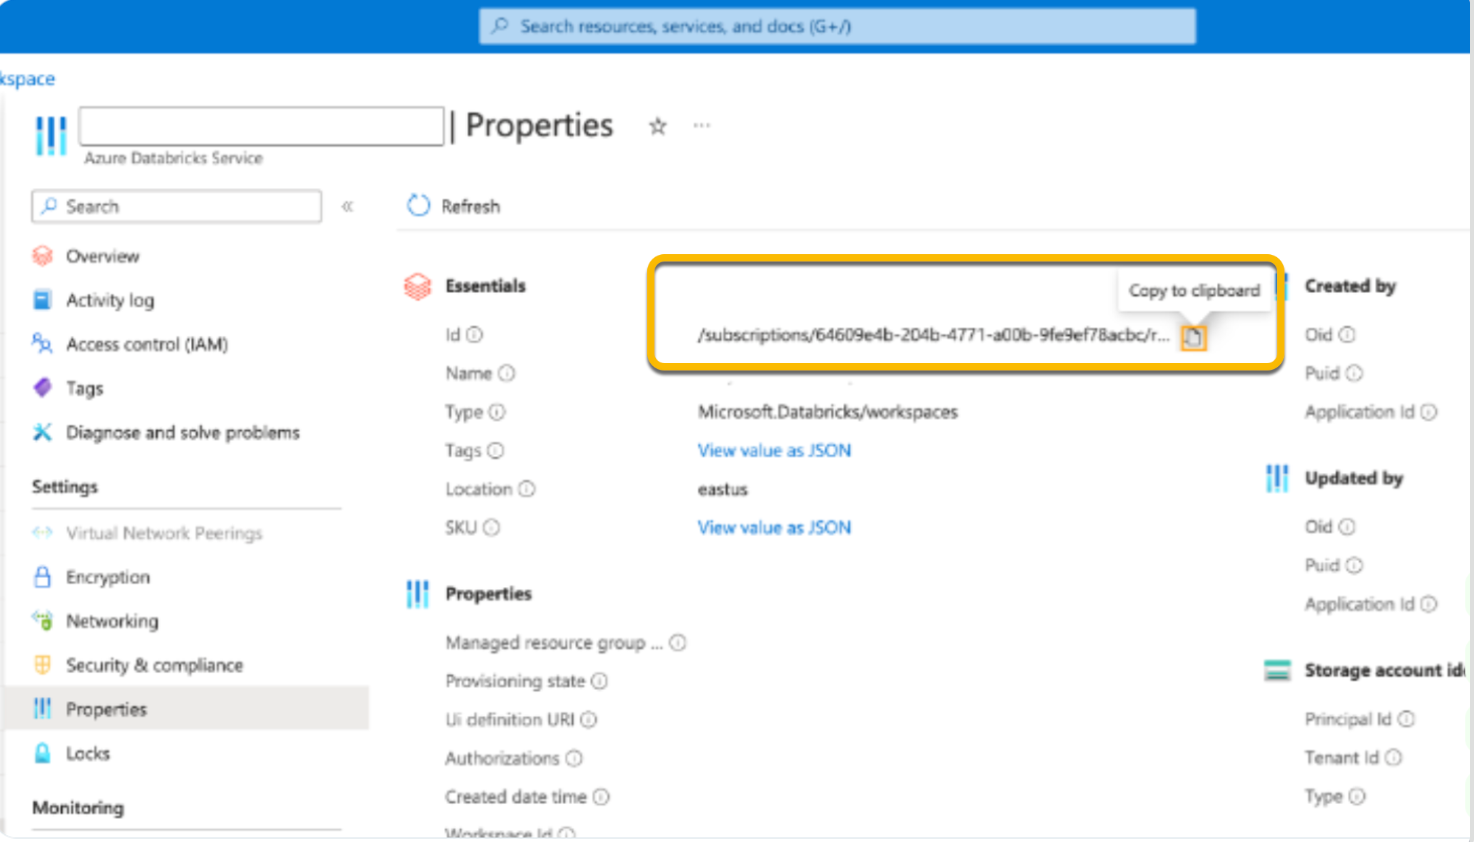Open Access control (IAM)

click(x=147, y=344)
